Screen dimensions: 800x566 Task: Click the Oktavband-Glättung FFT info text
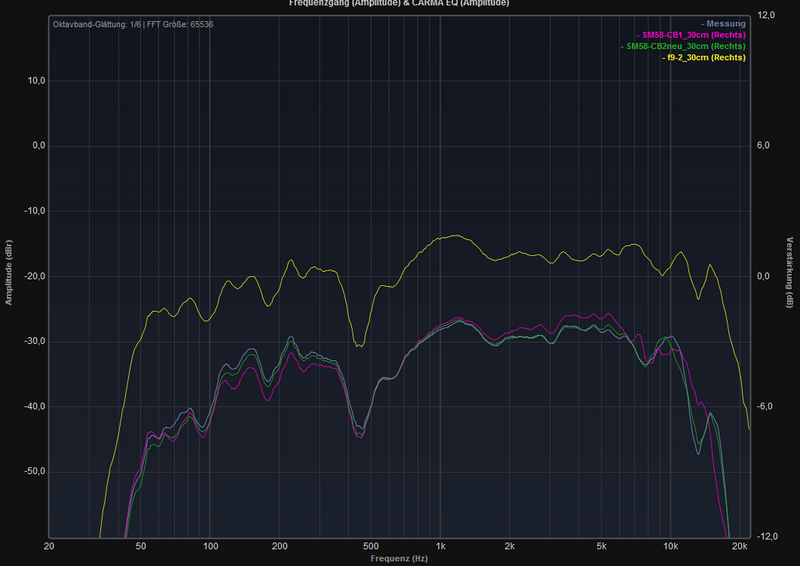click(x=133, y=24)
